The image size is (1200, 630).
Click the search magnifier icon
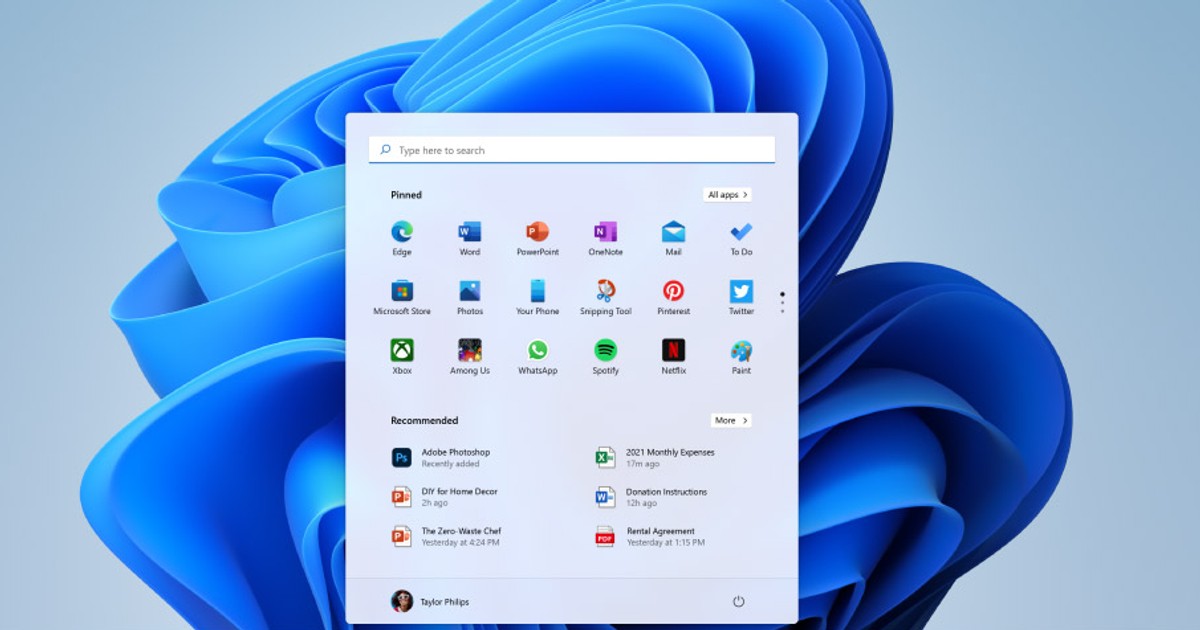(x=386, y=150)
